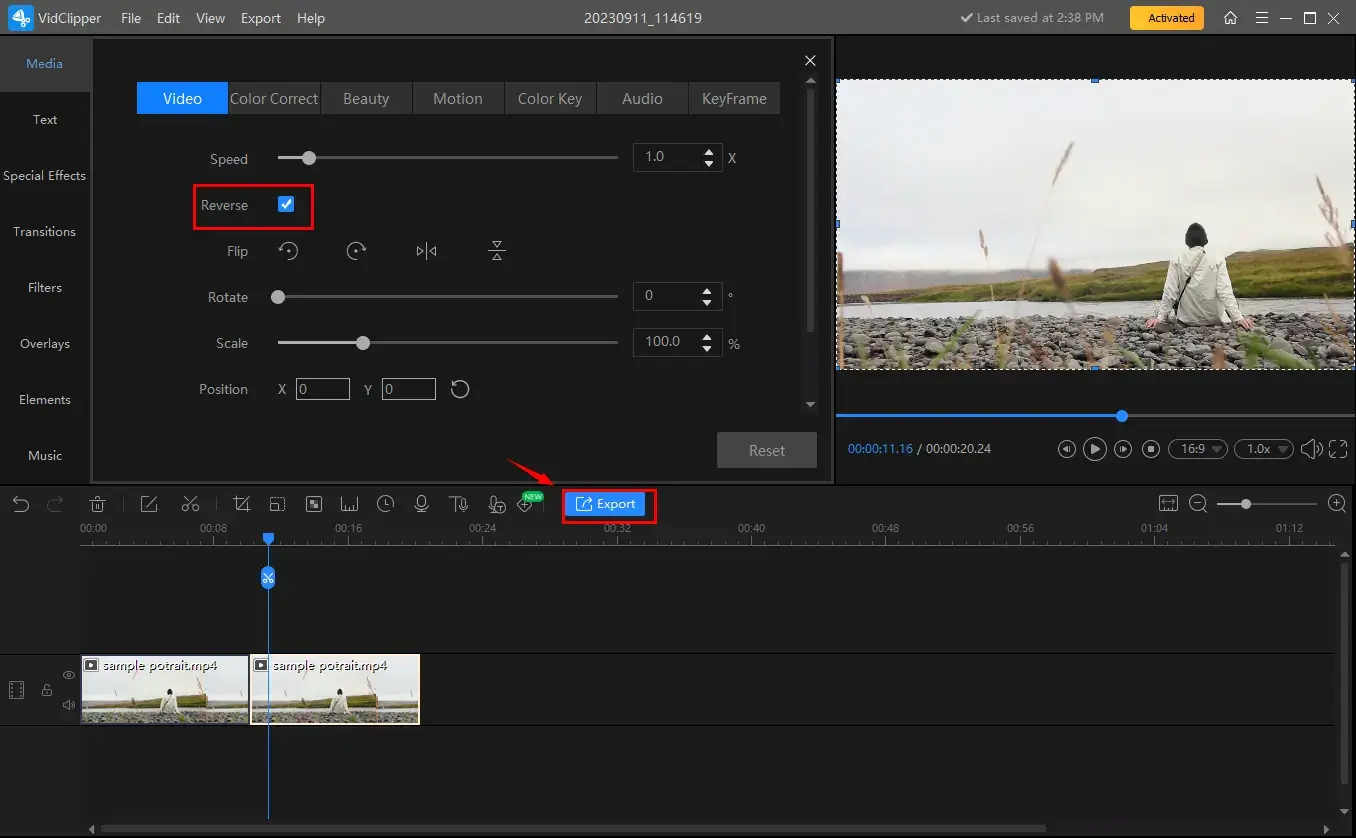Switch to the Audio tab
This screenshot has width=1356, height=838.
pos(642,98)
